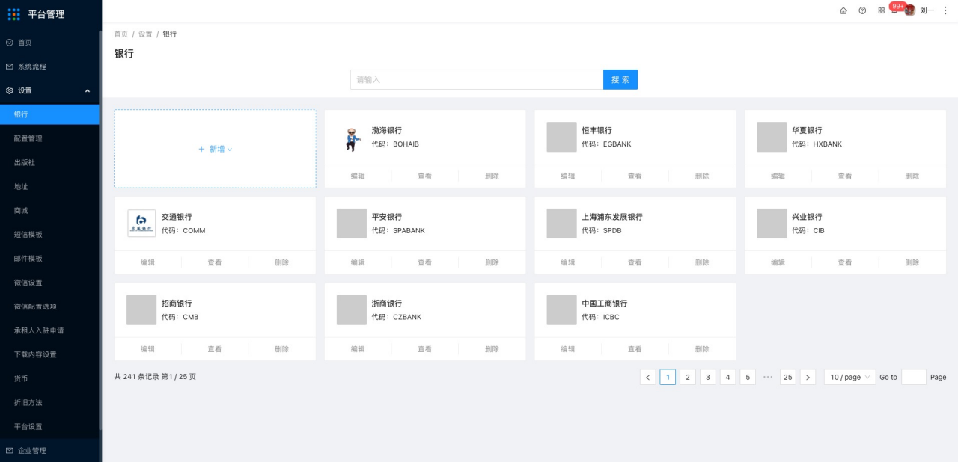This screenshot has height=462, width=958.
Task: Open 配置管理 in the sidebar
Action: tap(49, 138)
